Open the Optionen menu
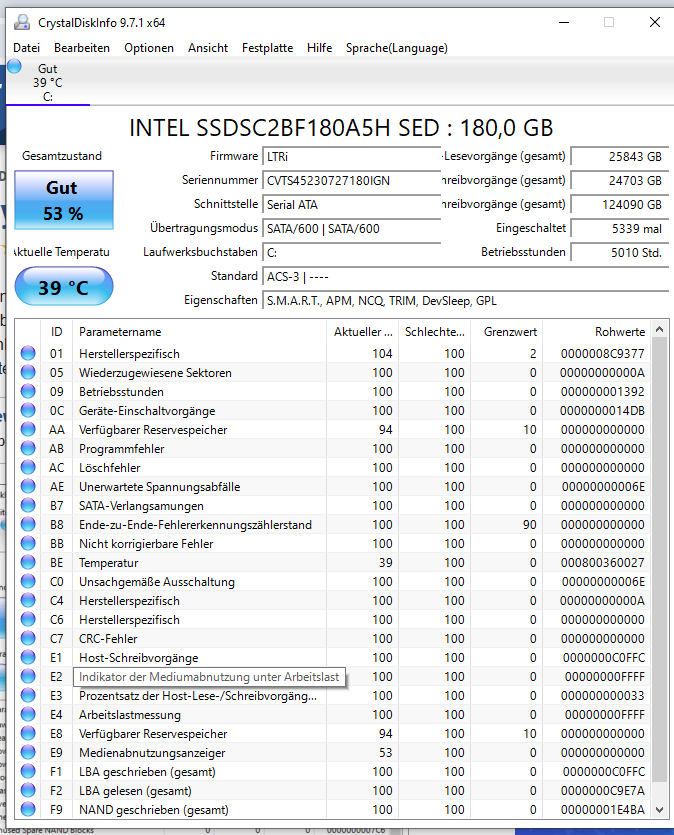This screenshot has height=835, width=674. pyautogui.click(x=149, y=48)
